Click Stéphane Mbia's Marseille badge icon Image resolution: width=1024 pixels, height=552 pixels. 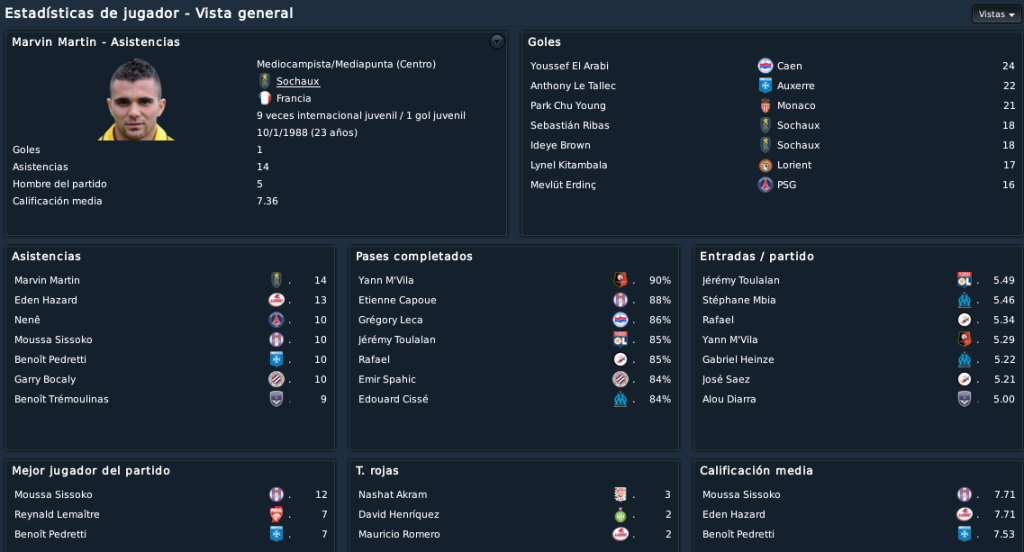click(964, 300)
